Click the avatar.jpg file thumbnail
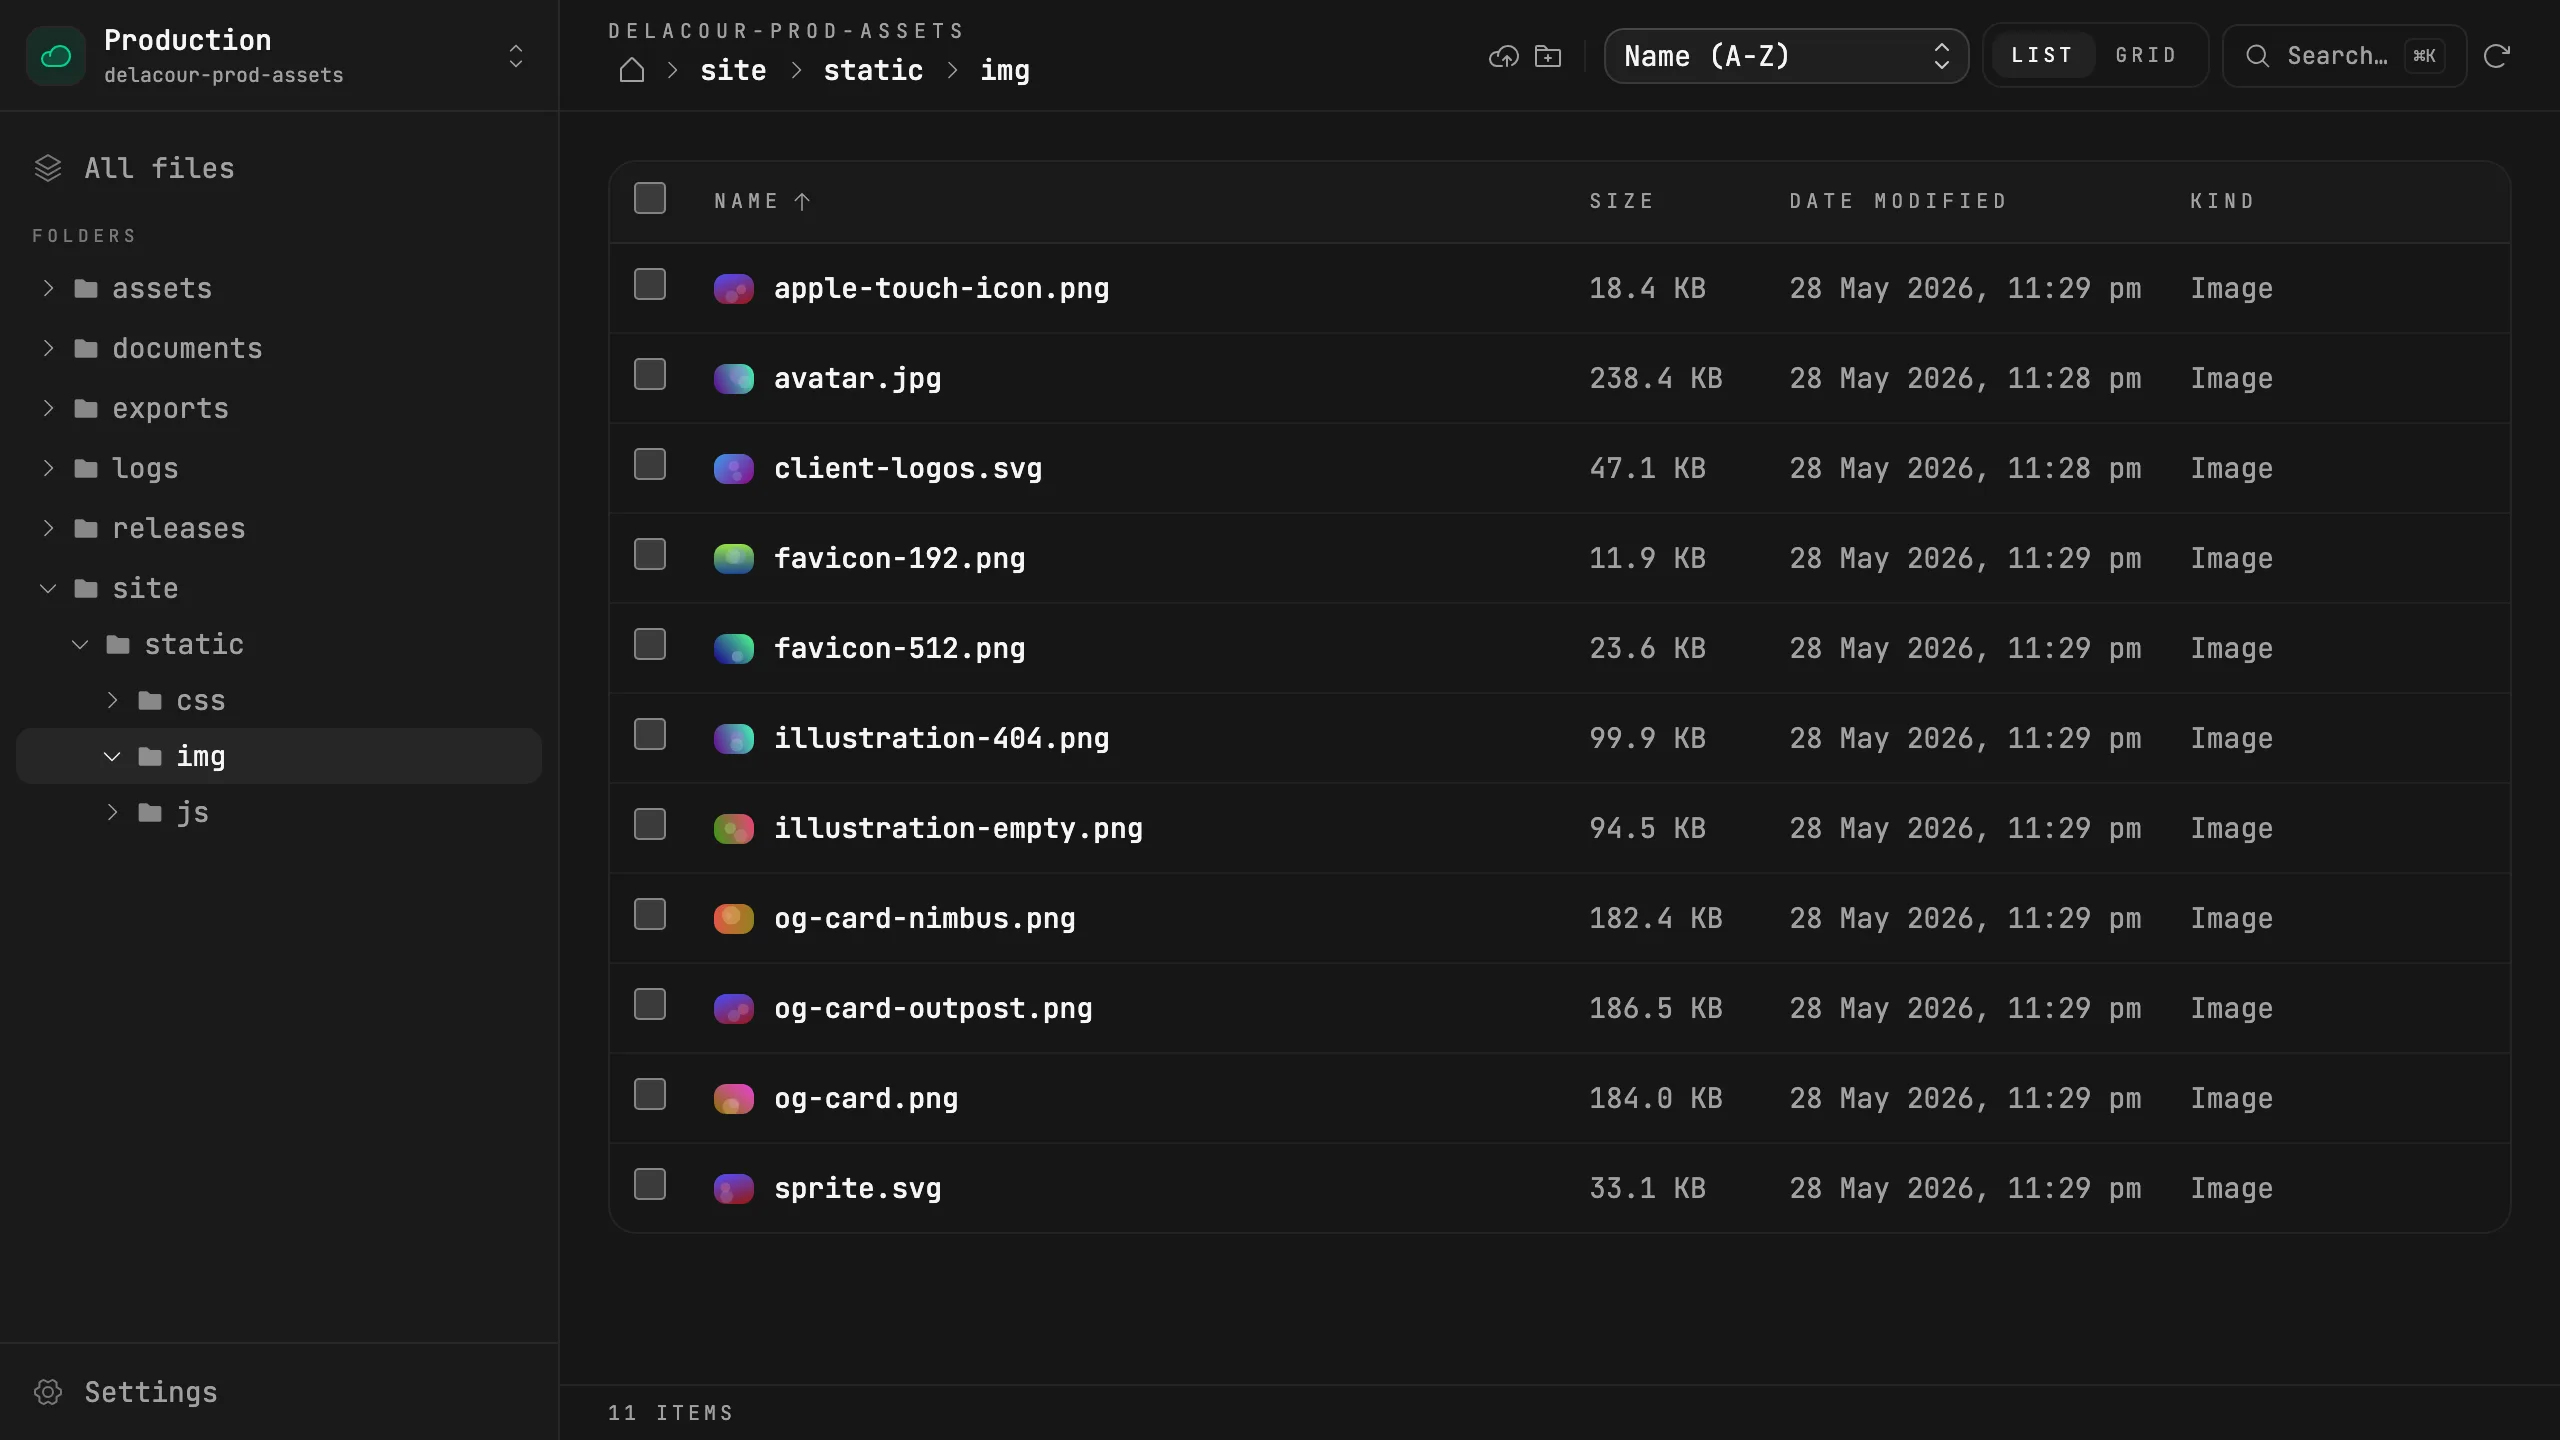 click(734, 379)
